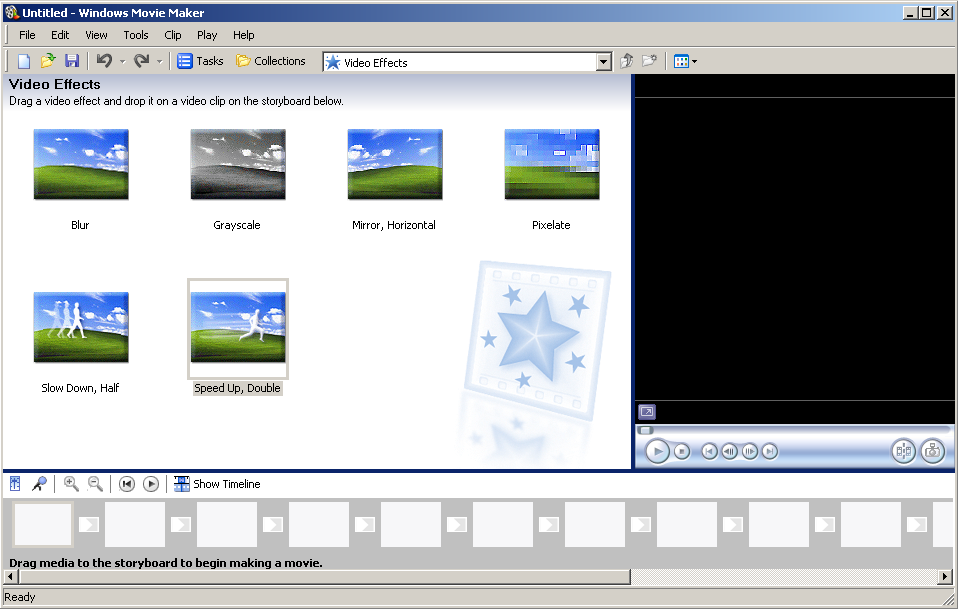The image size is (958, 609).
Task: Rewind the storyboard
Action: [x=126, y=484]
